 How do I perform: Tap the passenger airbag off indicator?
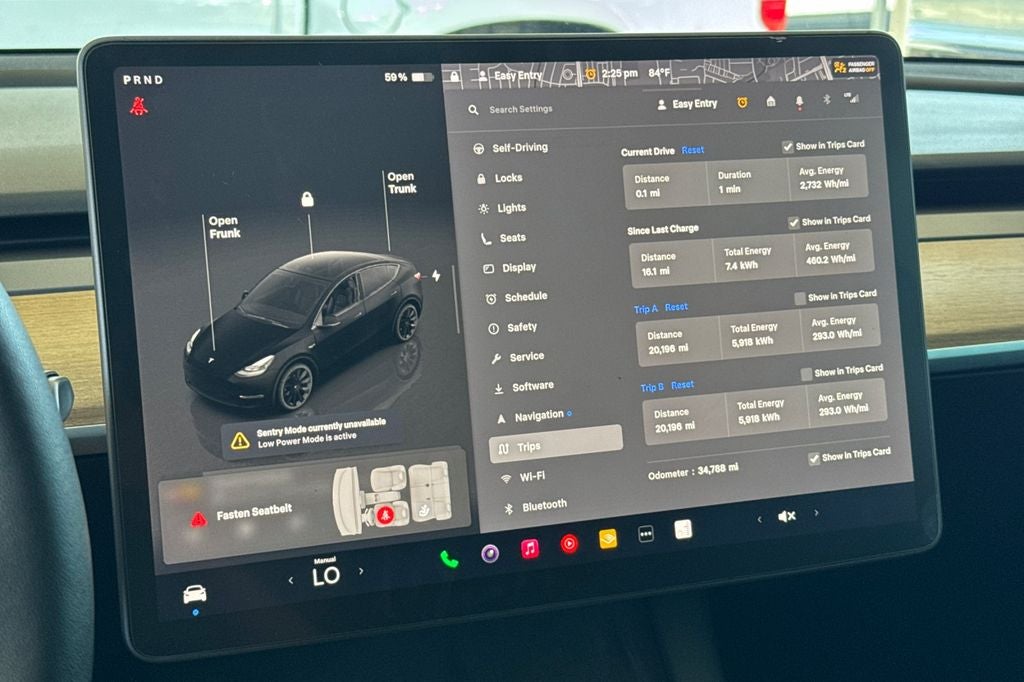pos(854,67)
